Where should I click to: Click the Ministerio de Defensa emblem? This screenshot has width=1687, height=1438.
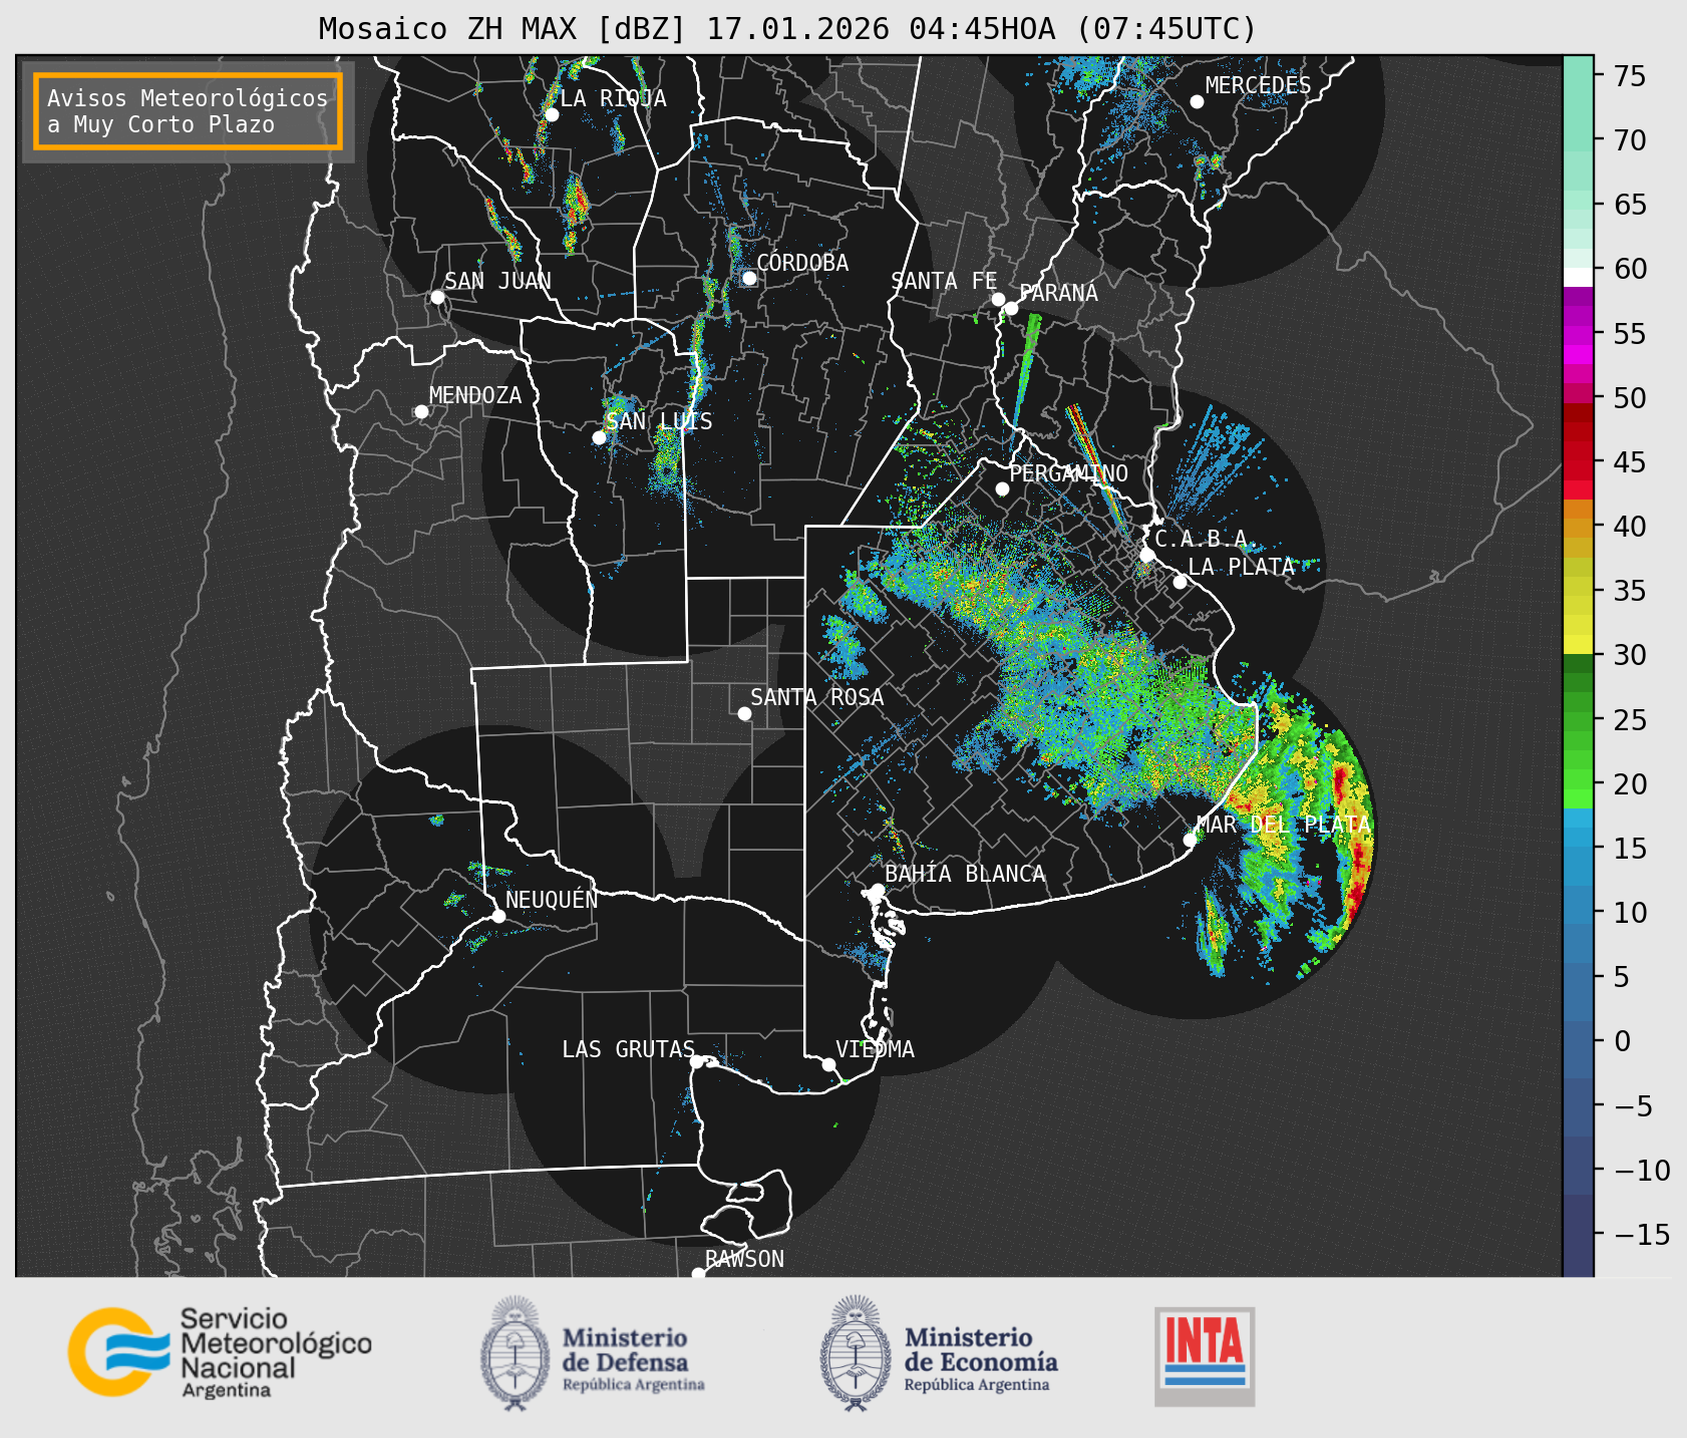[514, 1353]
